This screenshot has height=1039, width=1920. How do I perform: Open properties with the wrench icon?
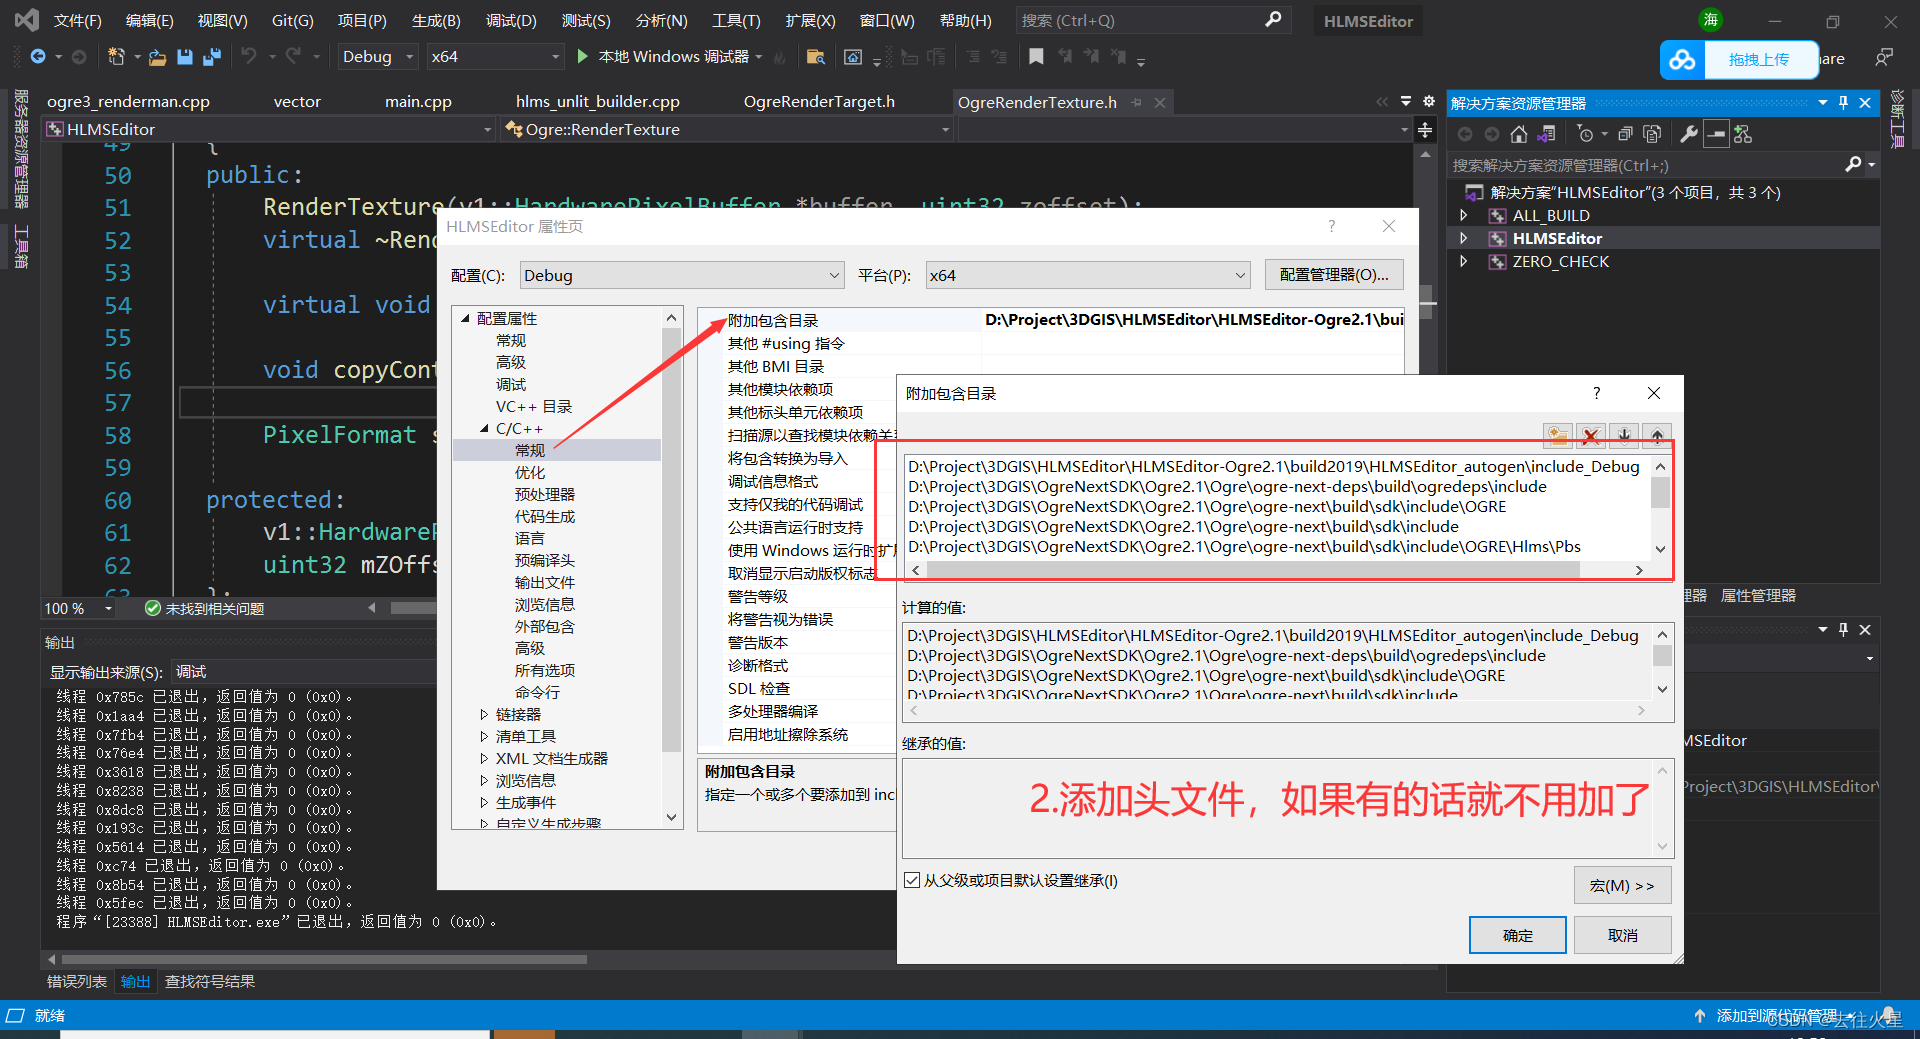(1689, 134)
